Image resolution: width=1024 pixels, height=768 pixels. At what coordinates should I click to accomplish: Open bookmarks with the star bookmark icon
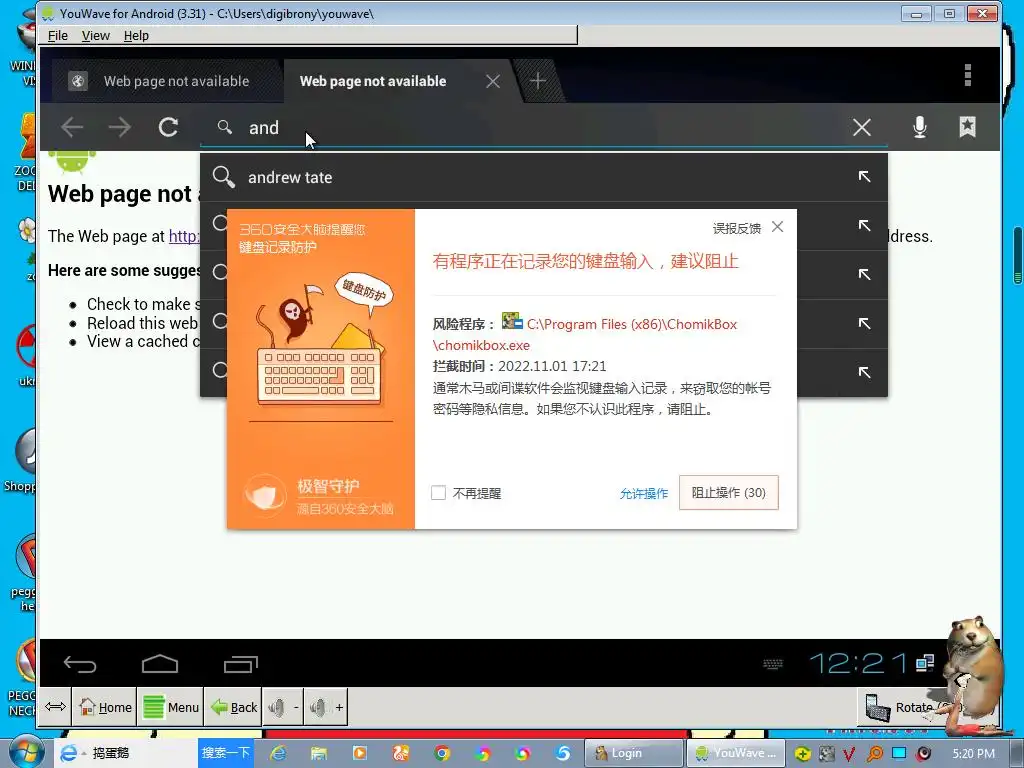coord(967,127)
